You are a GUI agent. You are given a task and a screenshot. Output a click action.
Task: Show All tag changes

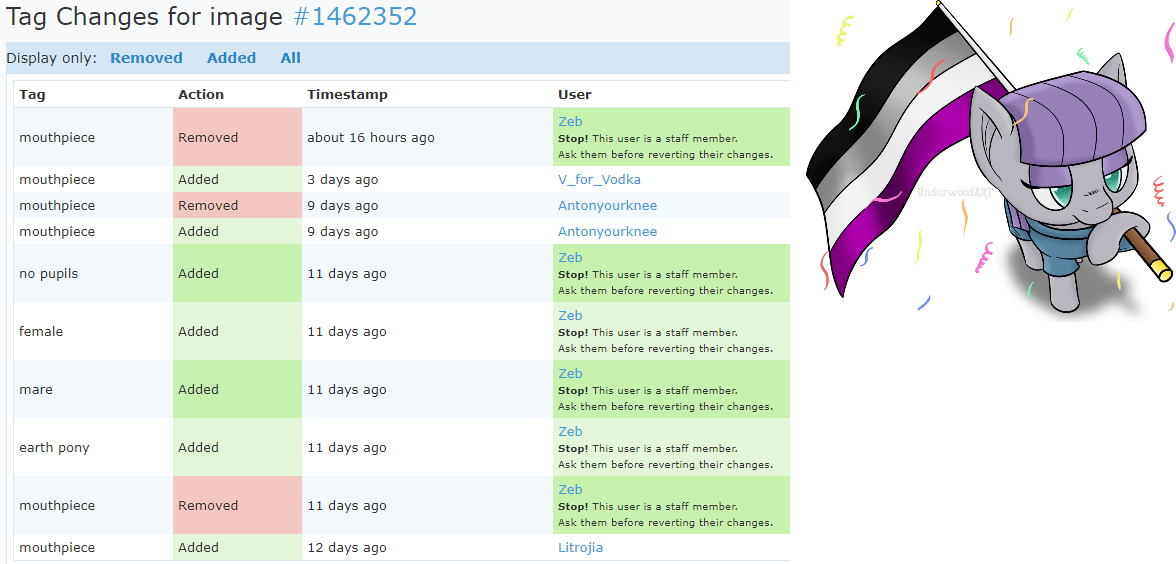[x=290, y=58]
